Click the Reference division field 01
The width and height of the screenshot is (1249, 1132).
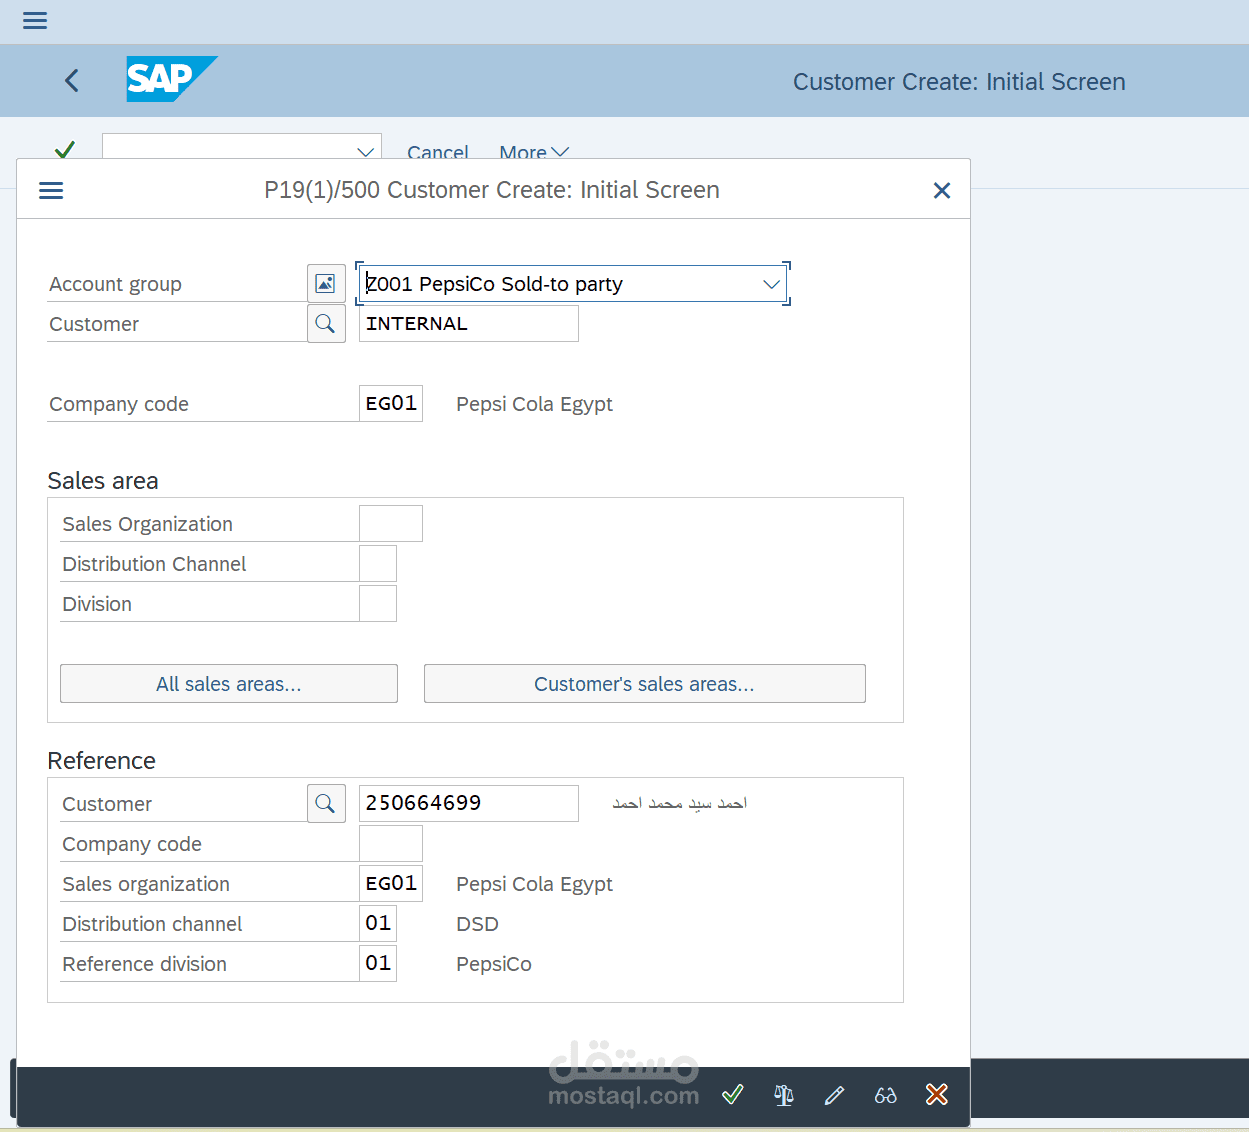tap(378, 964)
